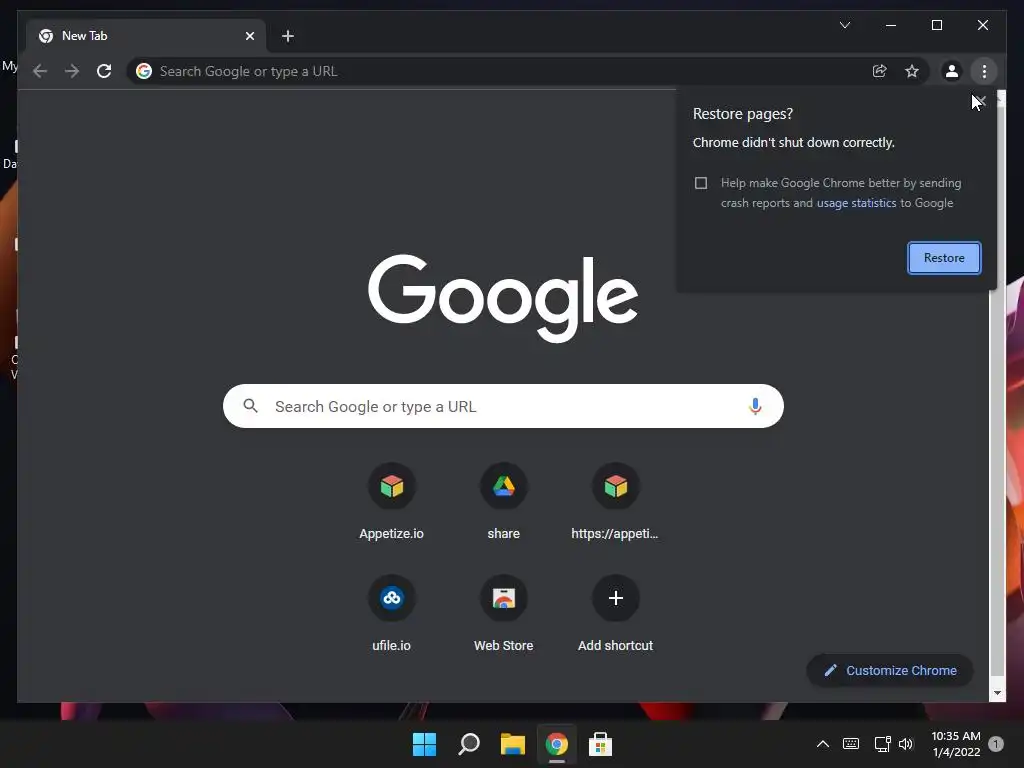Click the forward navigation arrow

(x=72, y=71)
